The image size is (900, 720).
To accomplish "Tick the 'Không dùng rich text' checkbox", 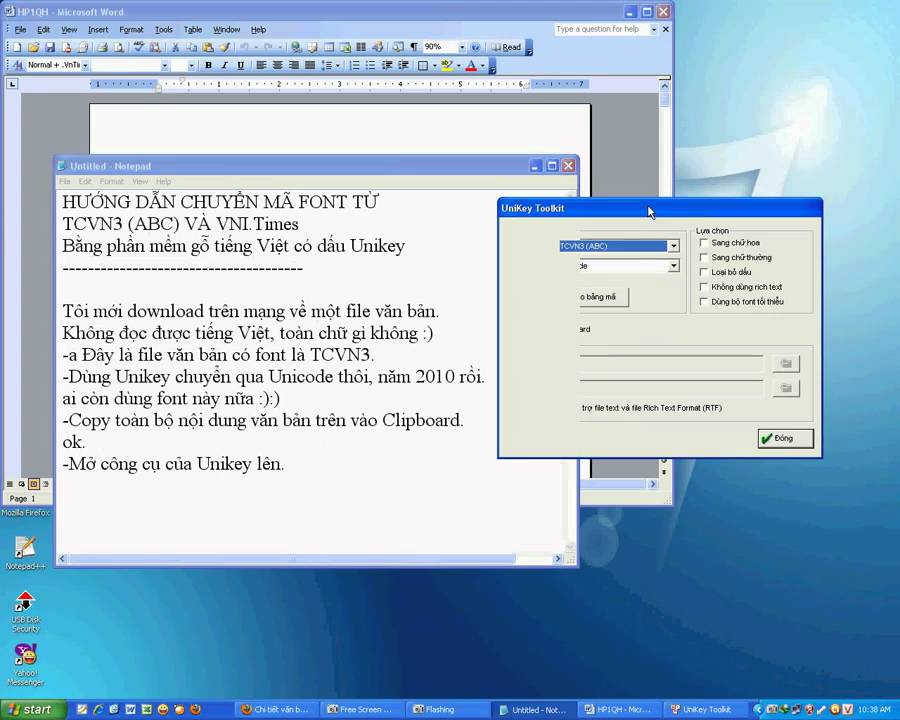I will click(704, 287).
